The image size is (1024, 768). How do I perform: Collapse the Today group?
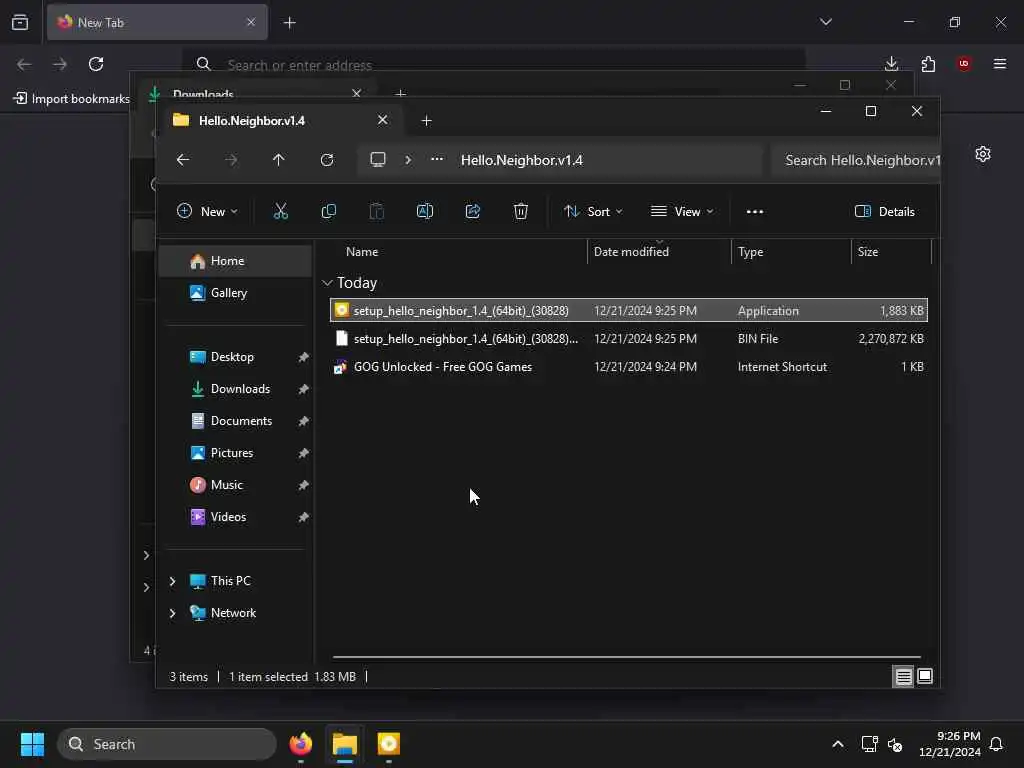[x=327, y=283]
